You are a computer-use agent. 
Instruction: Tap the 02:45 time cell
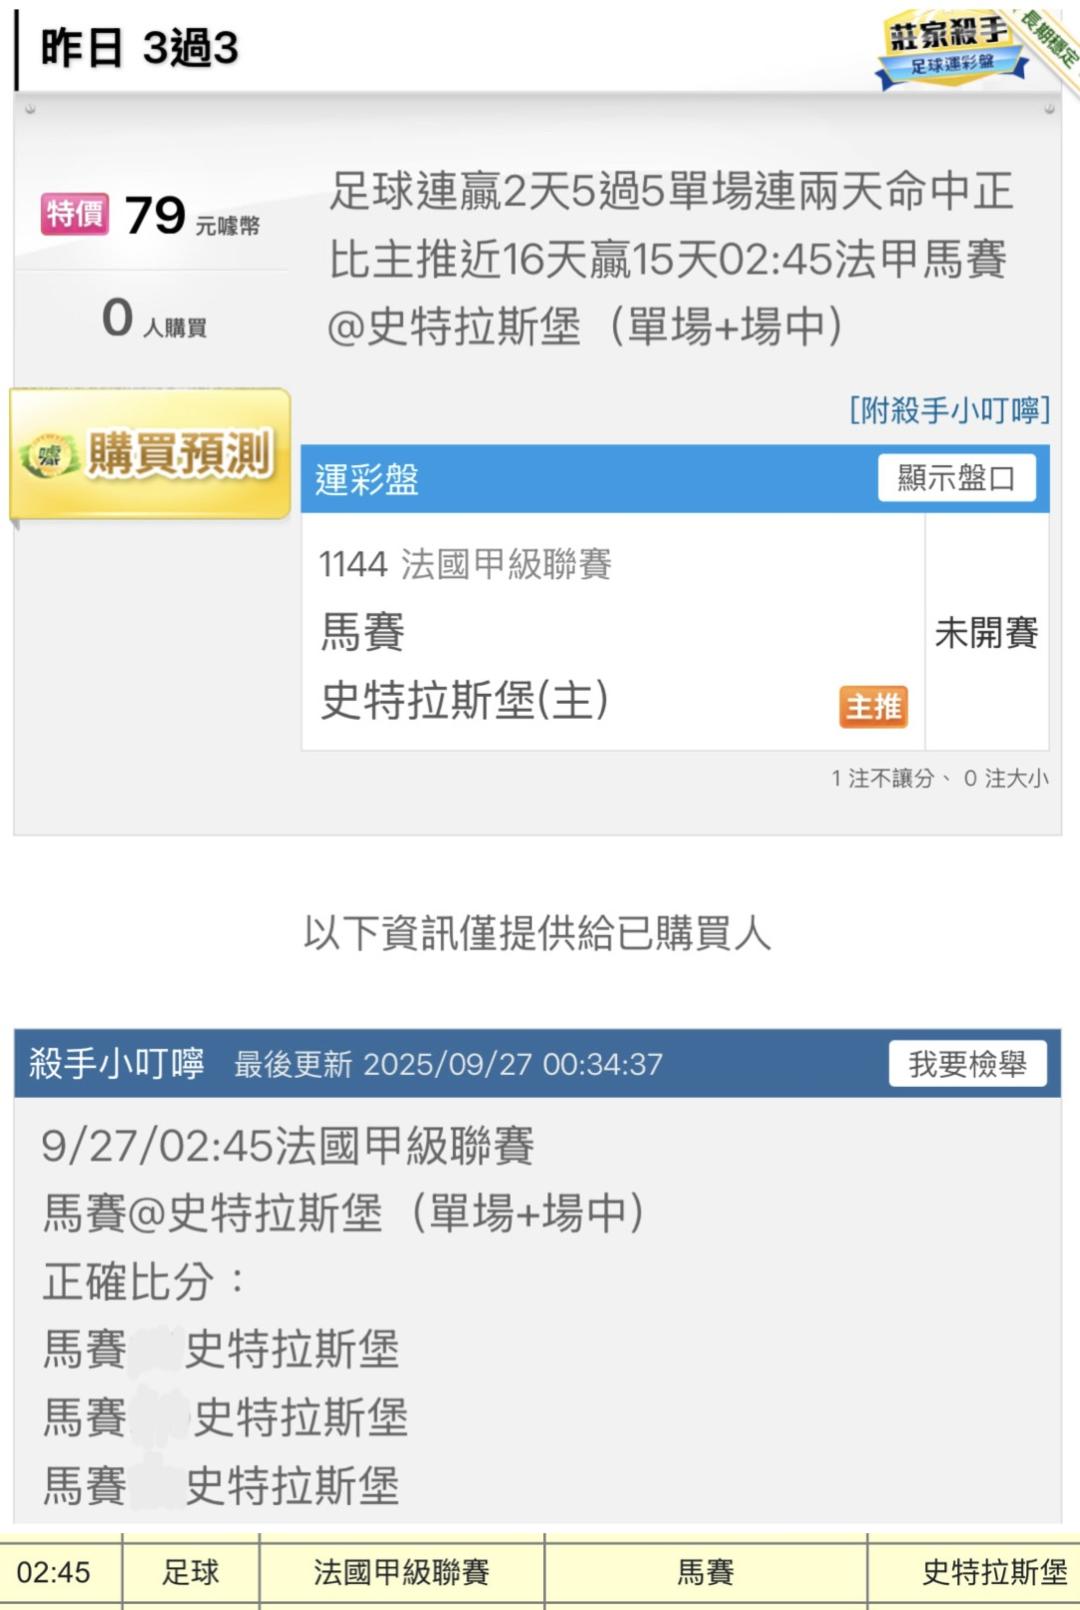[x=54, y=1572]
